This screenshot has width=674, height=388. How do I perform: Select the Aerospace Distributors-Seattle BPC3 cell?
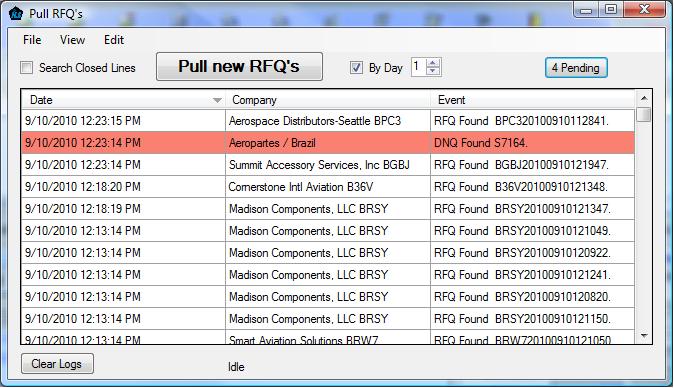[328, 121]
